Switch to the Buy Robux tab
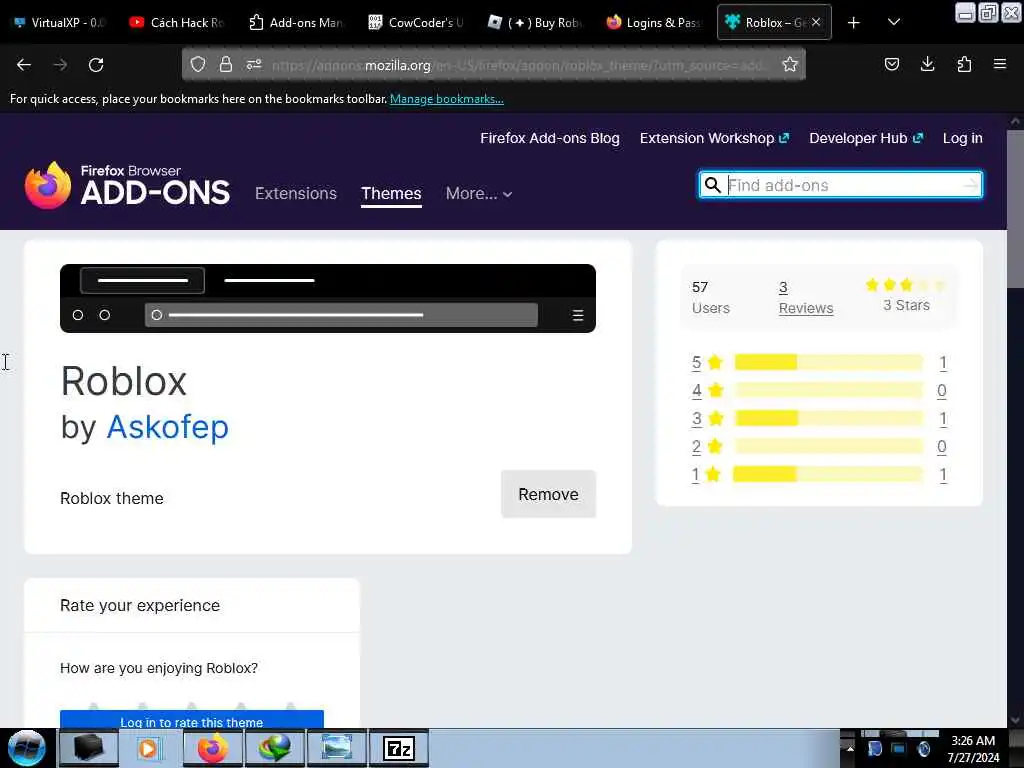The width and height of the screenshot is (1024, 768). [534, 23]
